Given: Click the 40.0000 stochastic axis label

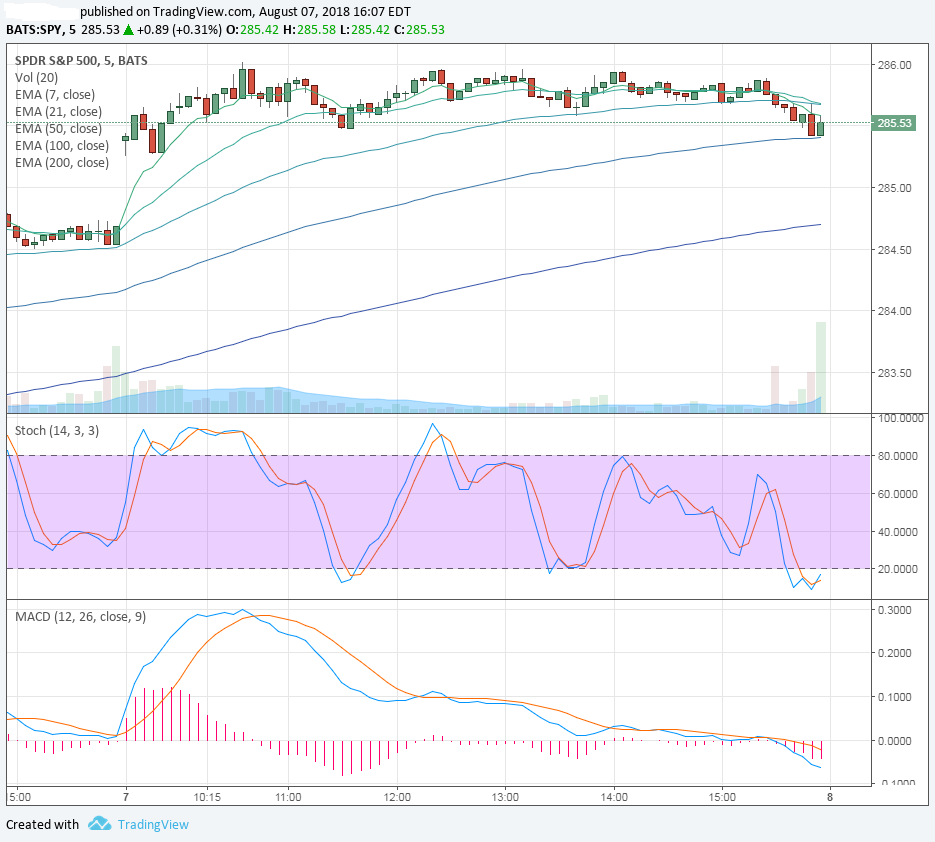Looking at the screenshot, I should (898, 532).
